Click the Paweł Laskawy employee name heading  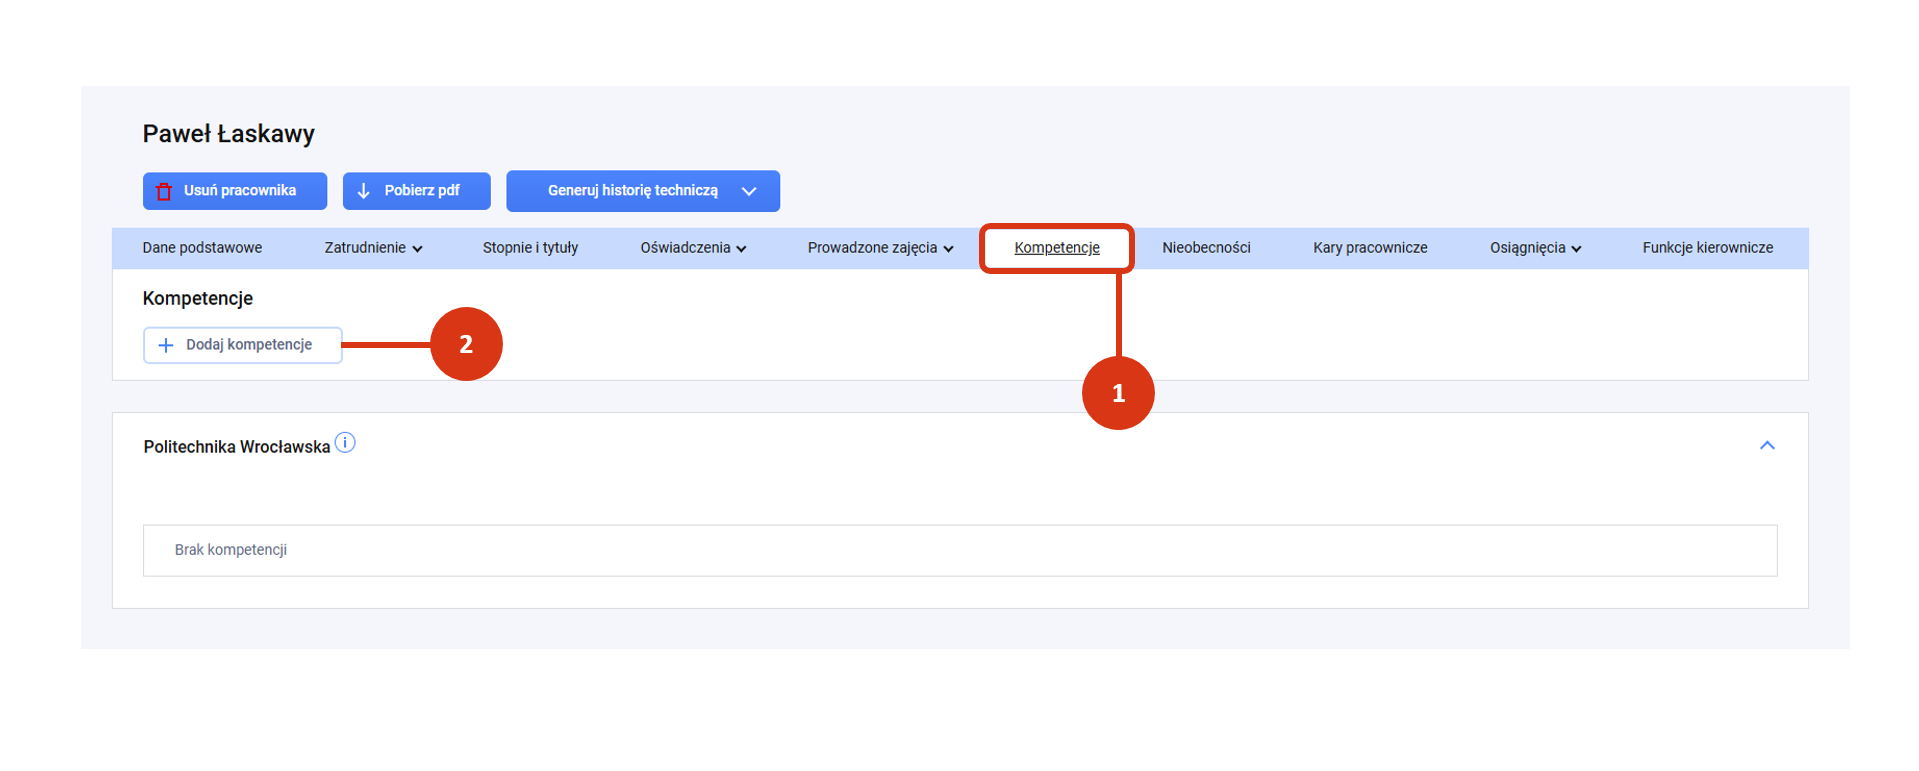(x=229, y=134)
